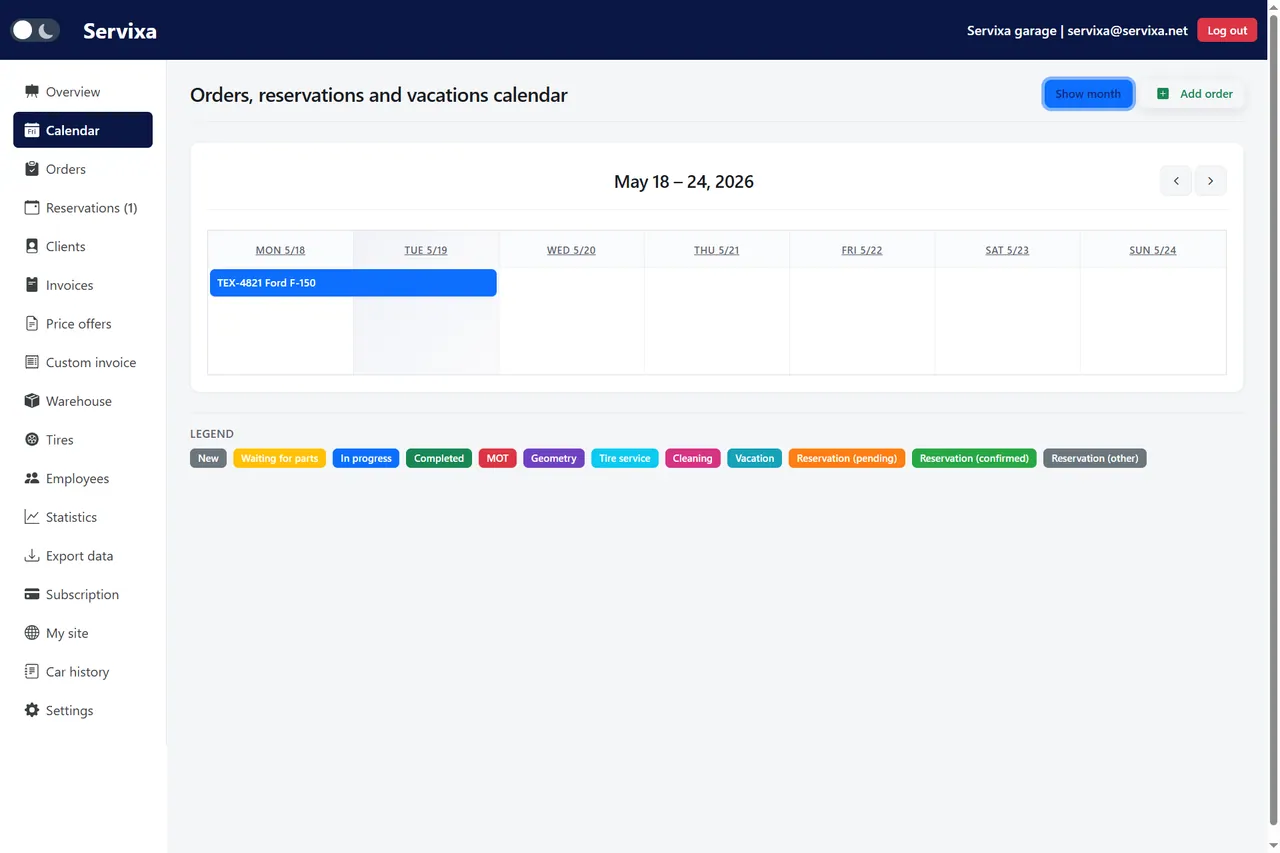Click the Employees people icon
The image size is (1280, 853).
(x=32, y=478)
